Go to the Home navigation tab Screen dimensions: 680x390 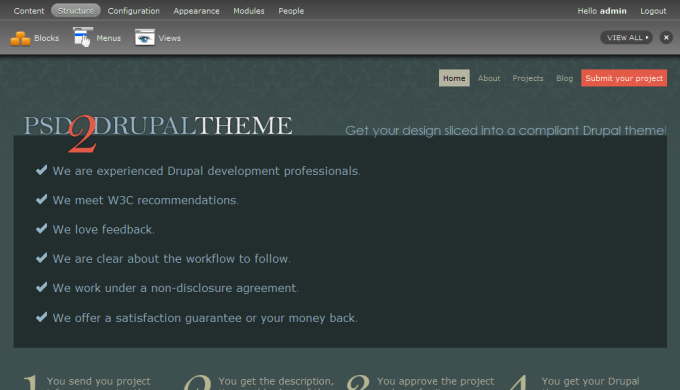pyautogui.click(x=454, y=78)
